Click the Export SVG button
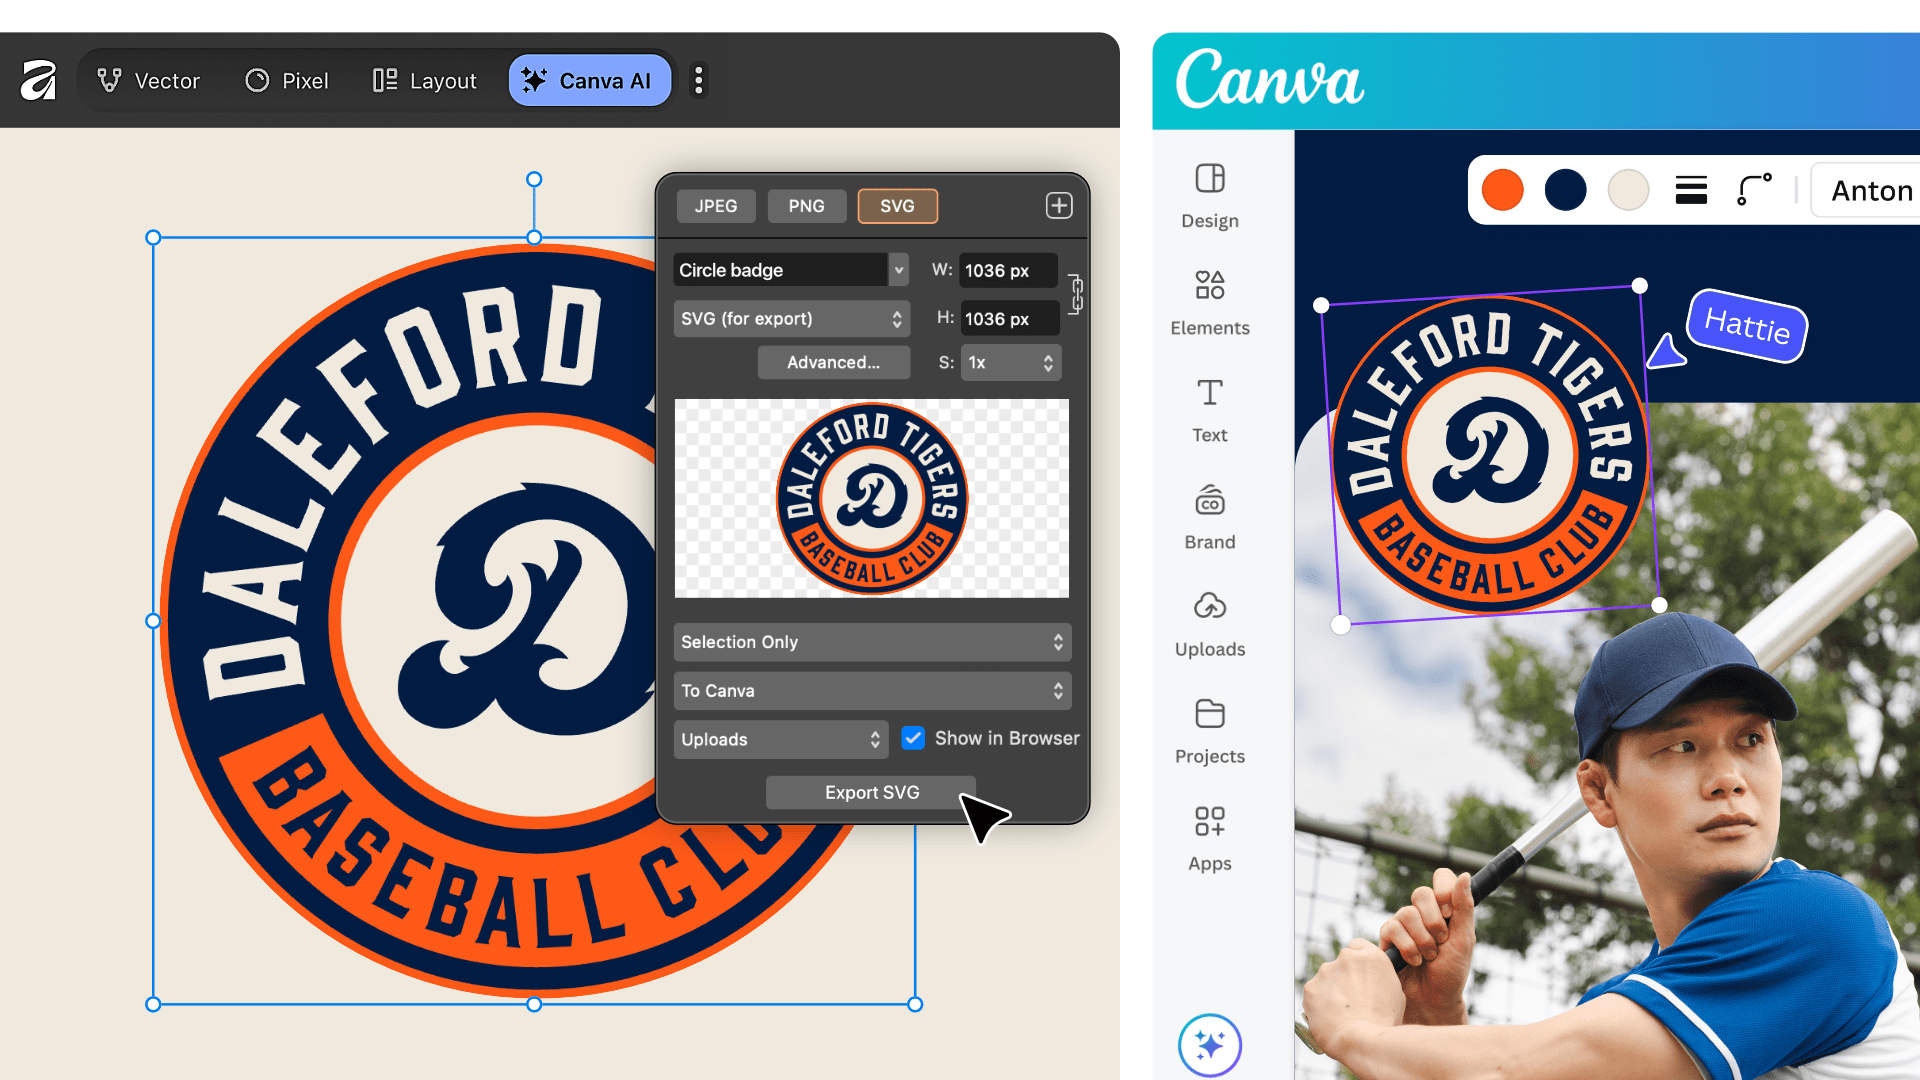 [x=871, y=792]
